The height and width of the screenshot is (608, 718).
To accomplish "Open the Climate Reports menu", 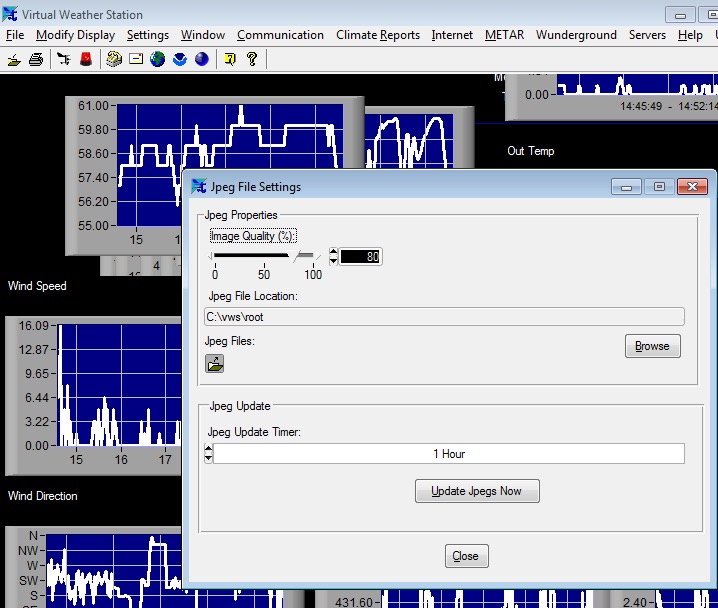I will click(x=377, y=35).
